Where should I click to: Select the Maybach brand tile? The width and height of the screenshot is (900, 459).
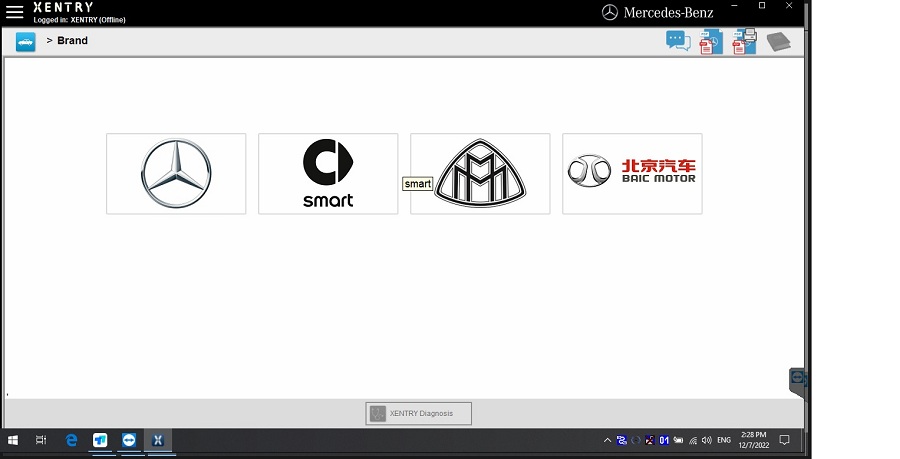coord(480,174)
